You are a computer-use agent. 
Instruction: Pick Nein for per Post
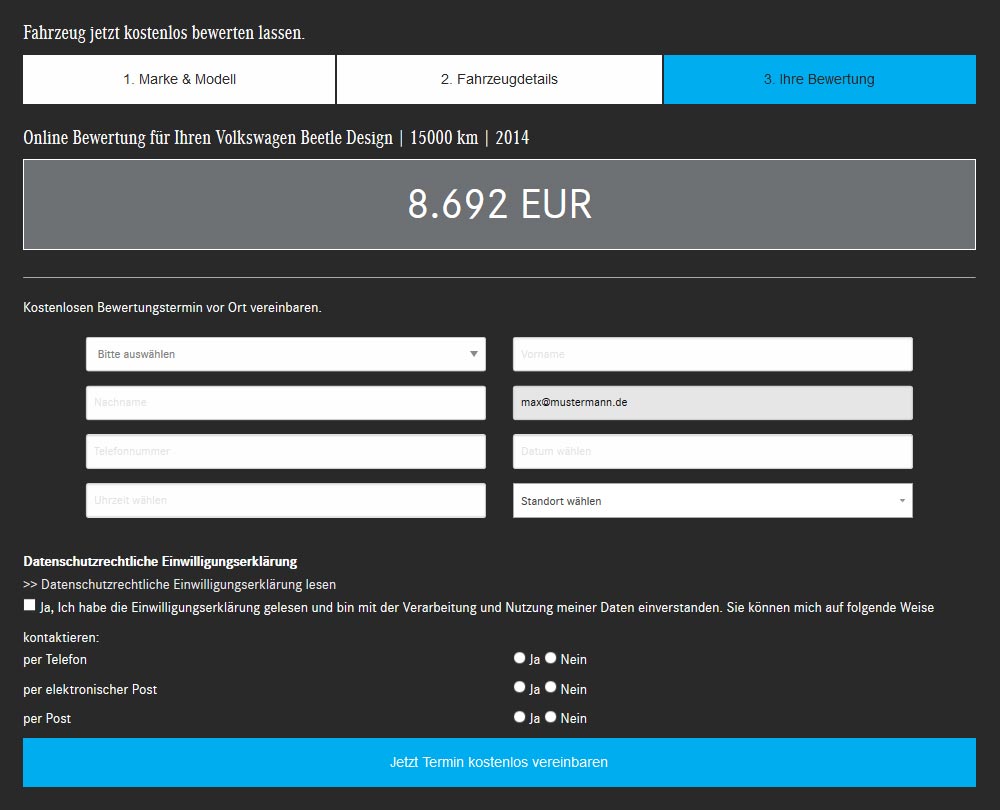[550, 717]
